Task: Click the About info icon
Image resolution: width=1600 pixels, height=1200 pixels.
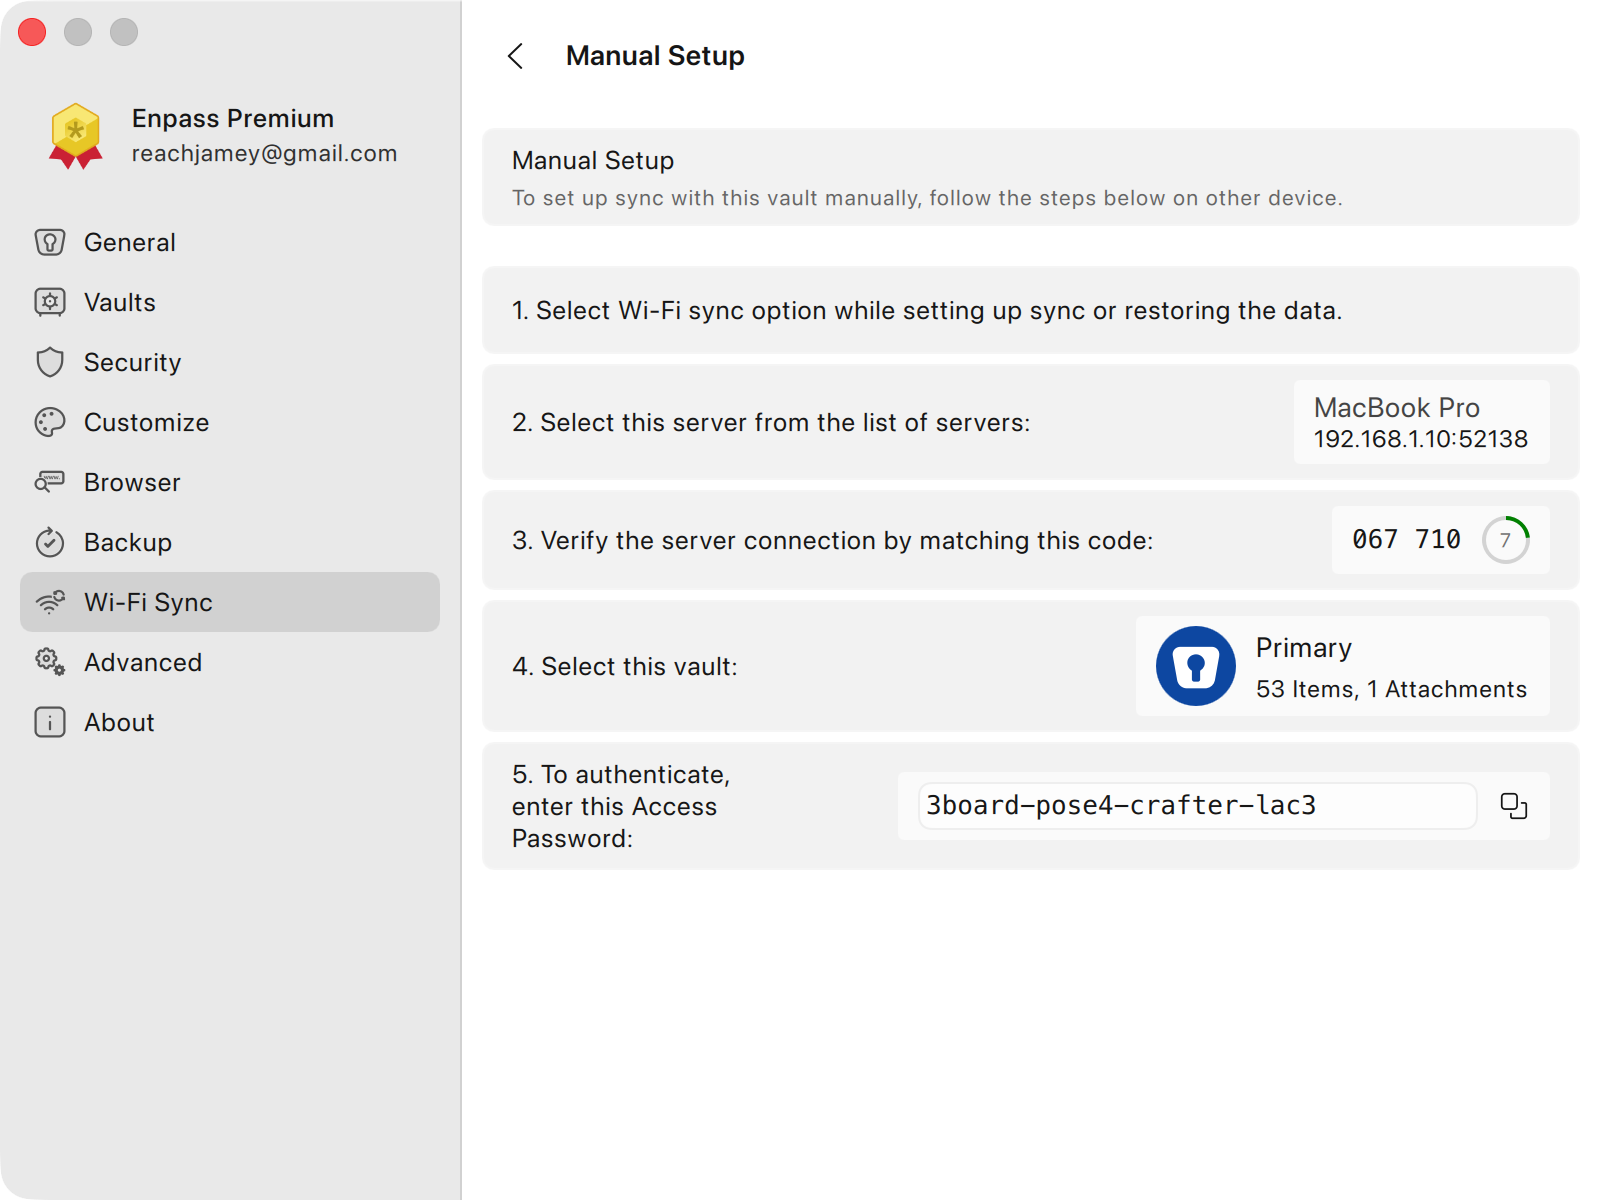Action: [50, 722]
